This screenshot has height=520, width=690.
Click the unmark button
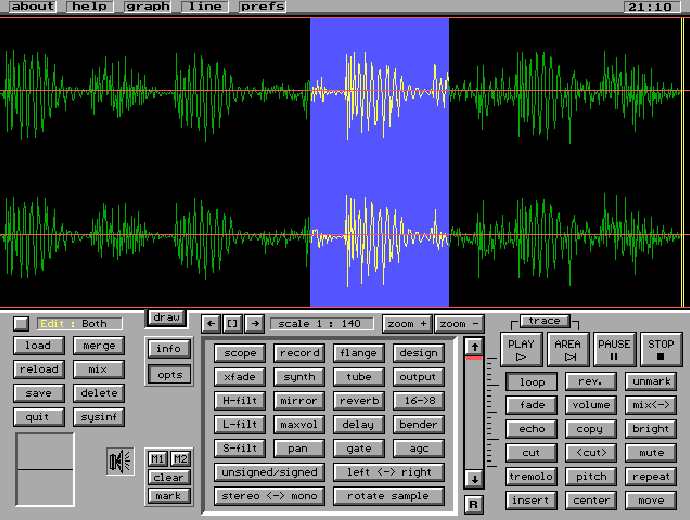point(651,381)
